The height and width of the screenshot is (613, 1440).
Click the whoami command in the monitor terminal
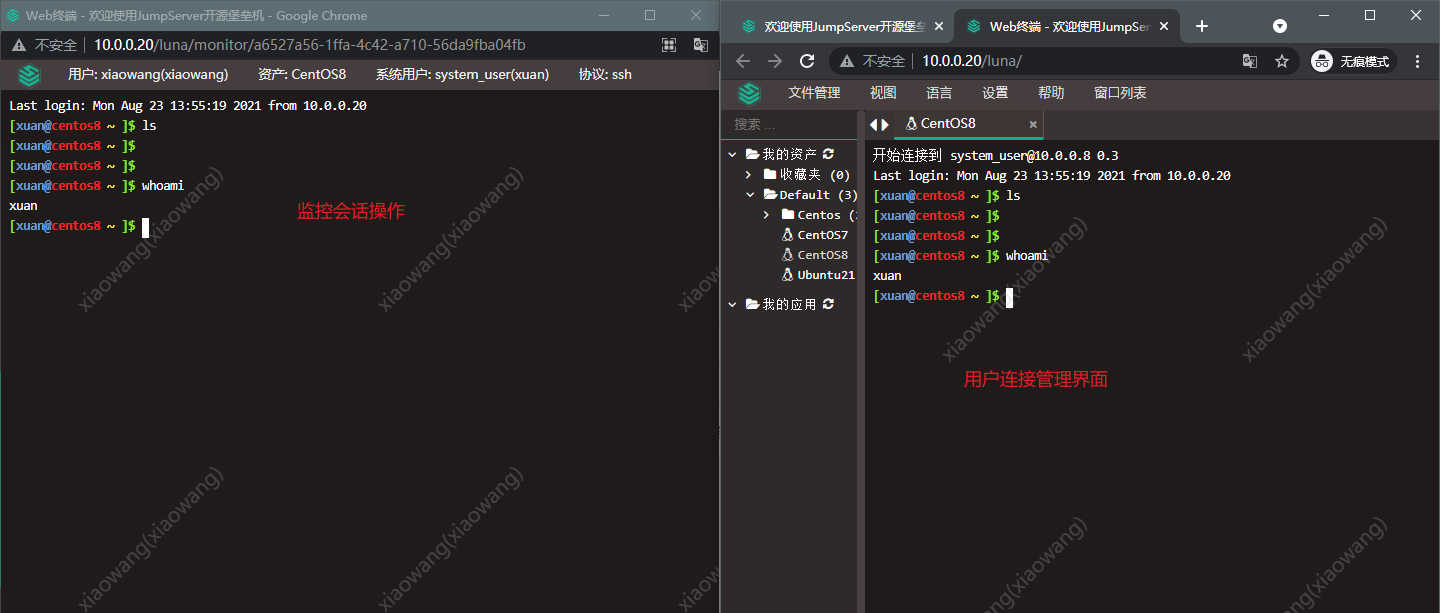click(x=163, y=186)
